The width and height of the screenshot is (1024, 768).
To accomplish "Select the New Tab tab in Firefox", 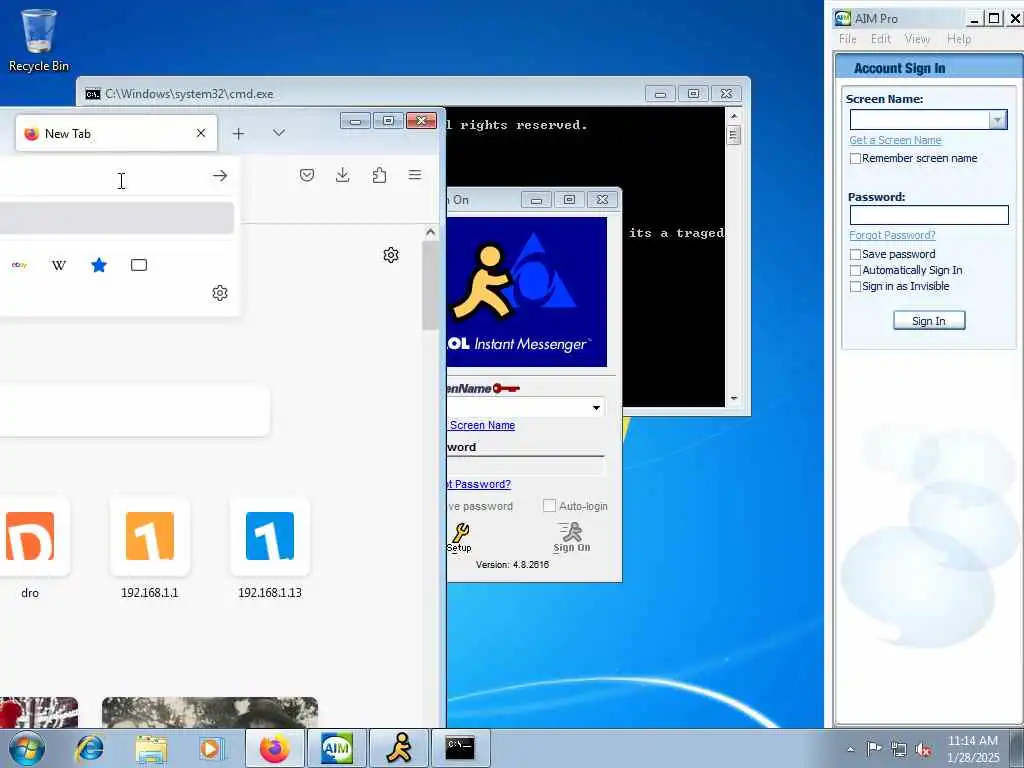I will coord(116,133).
